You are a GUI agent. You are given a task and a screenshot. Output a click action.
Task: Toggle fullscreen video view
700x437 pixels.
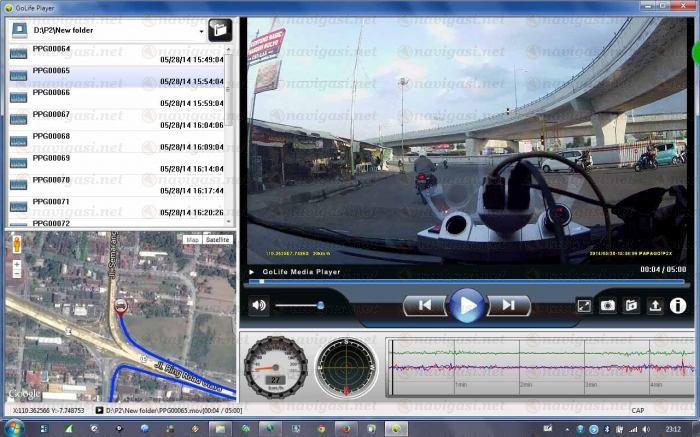(585, 306)
